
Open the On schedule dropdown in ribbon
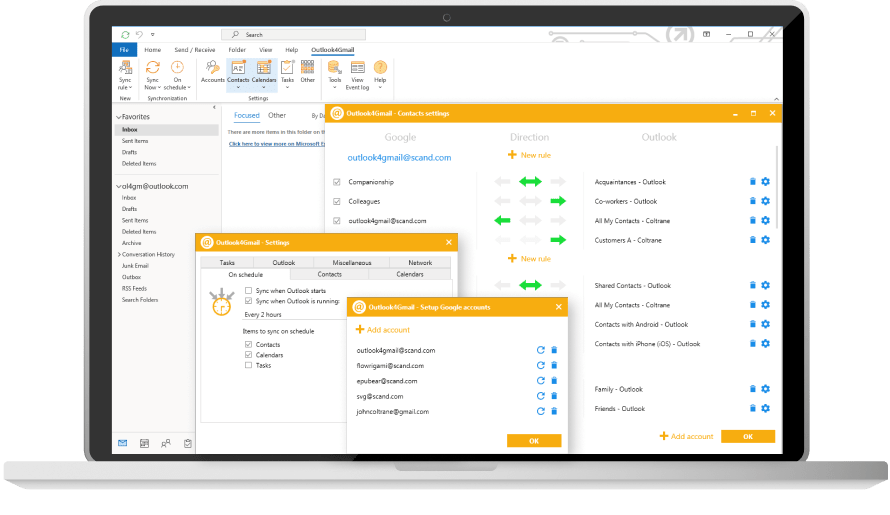click(x=177, y=75)
